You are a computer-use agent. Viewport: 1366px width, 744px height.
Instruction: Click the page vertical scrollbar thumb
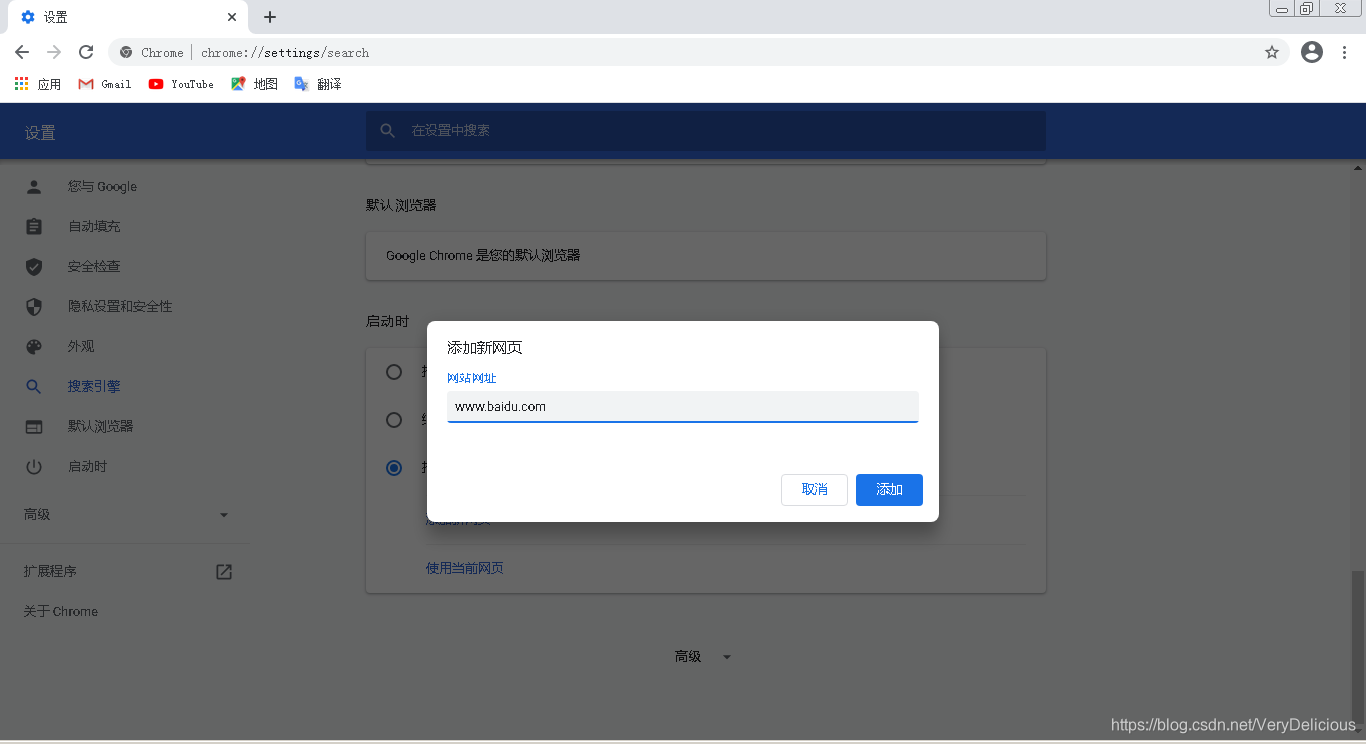tap(1357, 645)
